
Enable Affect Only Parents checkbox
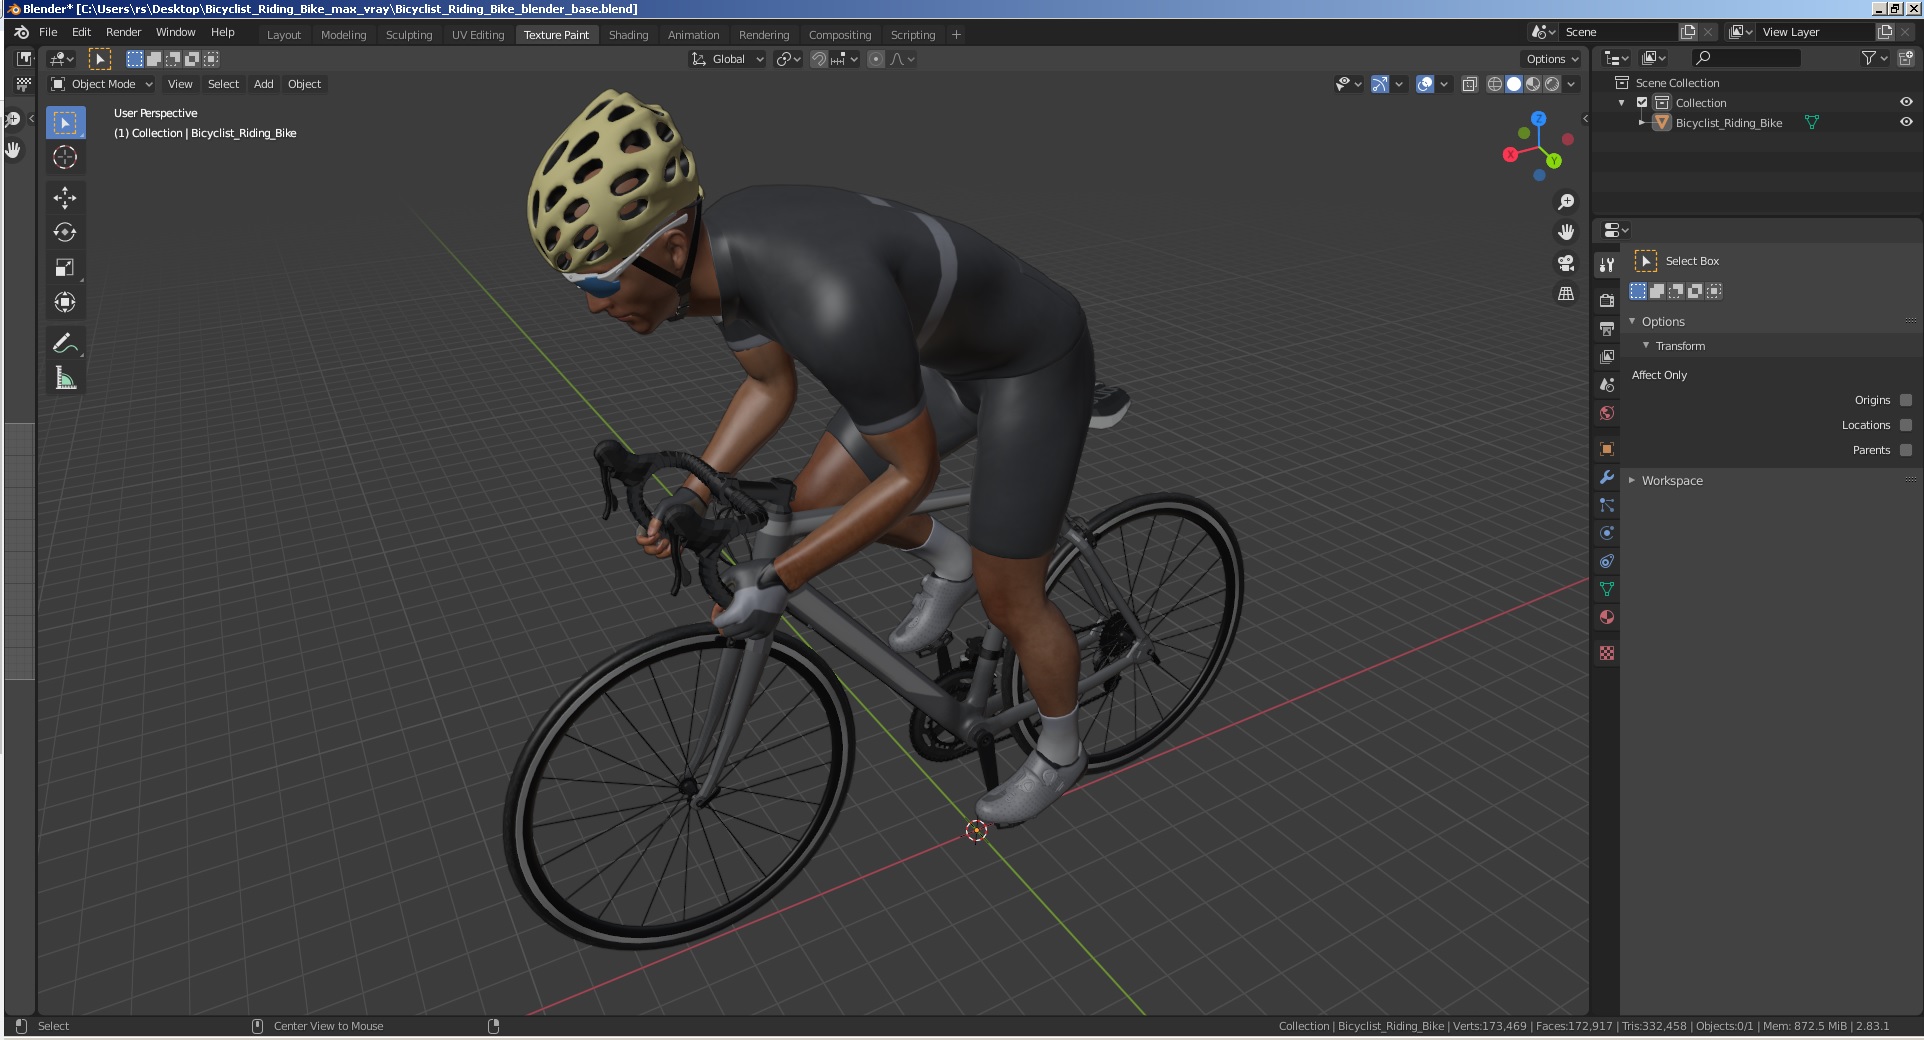point(1906,450)
